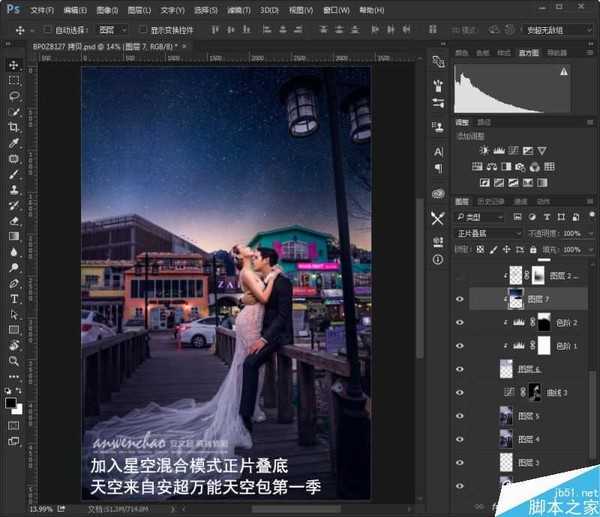Open the 正片叠底 blend mode dropdown
The height and width of the screenshot is (517, 600).
click(488, 233)
